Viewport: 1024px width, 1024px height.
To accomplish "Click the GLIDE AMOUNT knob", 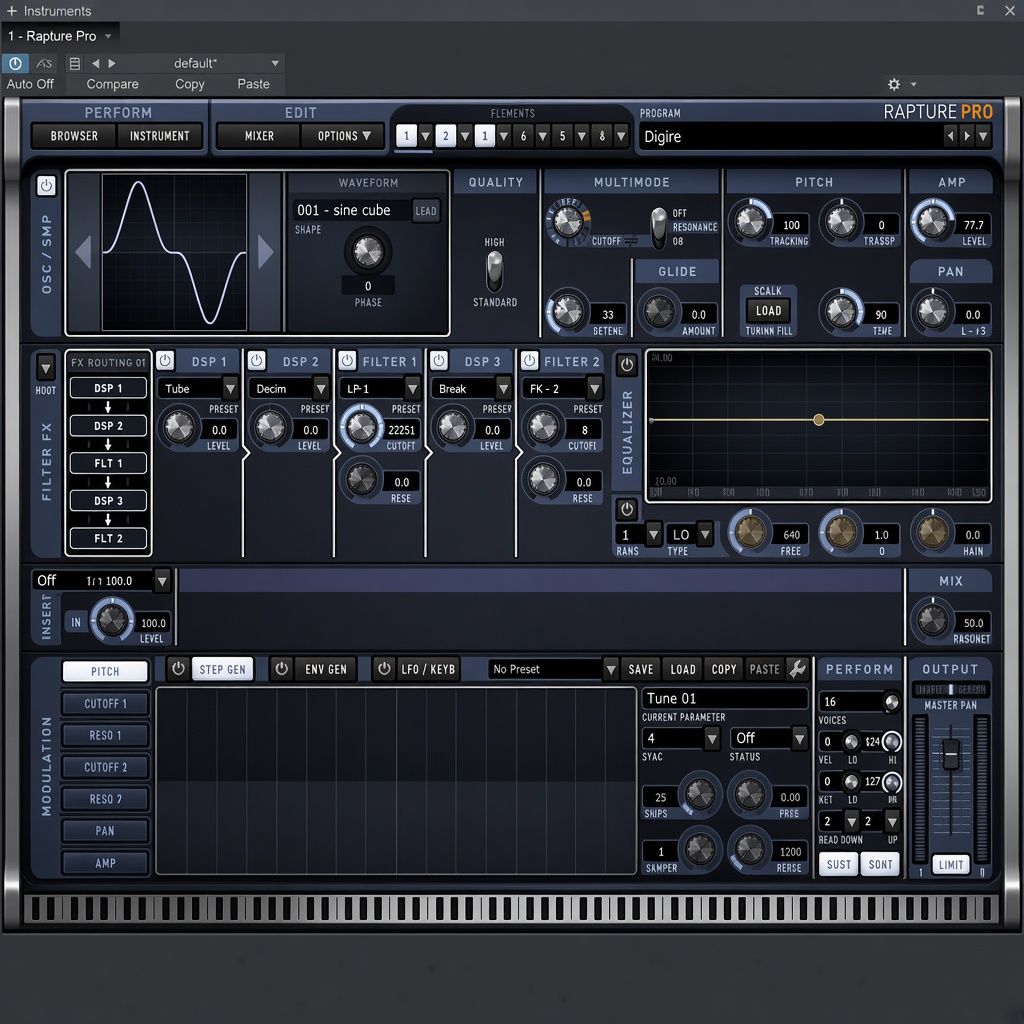I will tap(659, 312).
